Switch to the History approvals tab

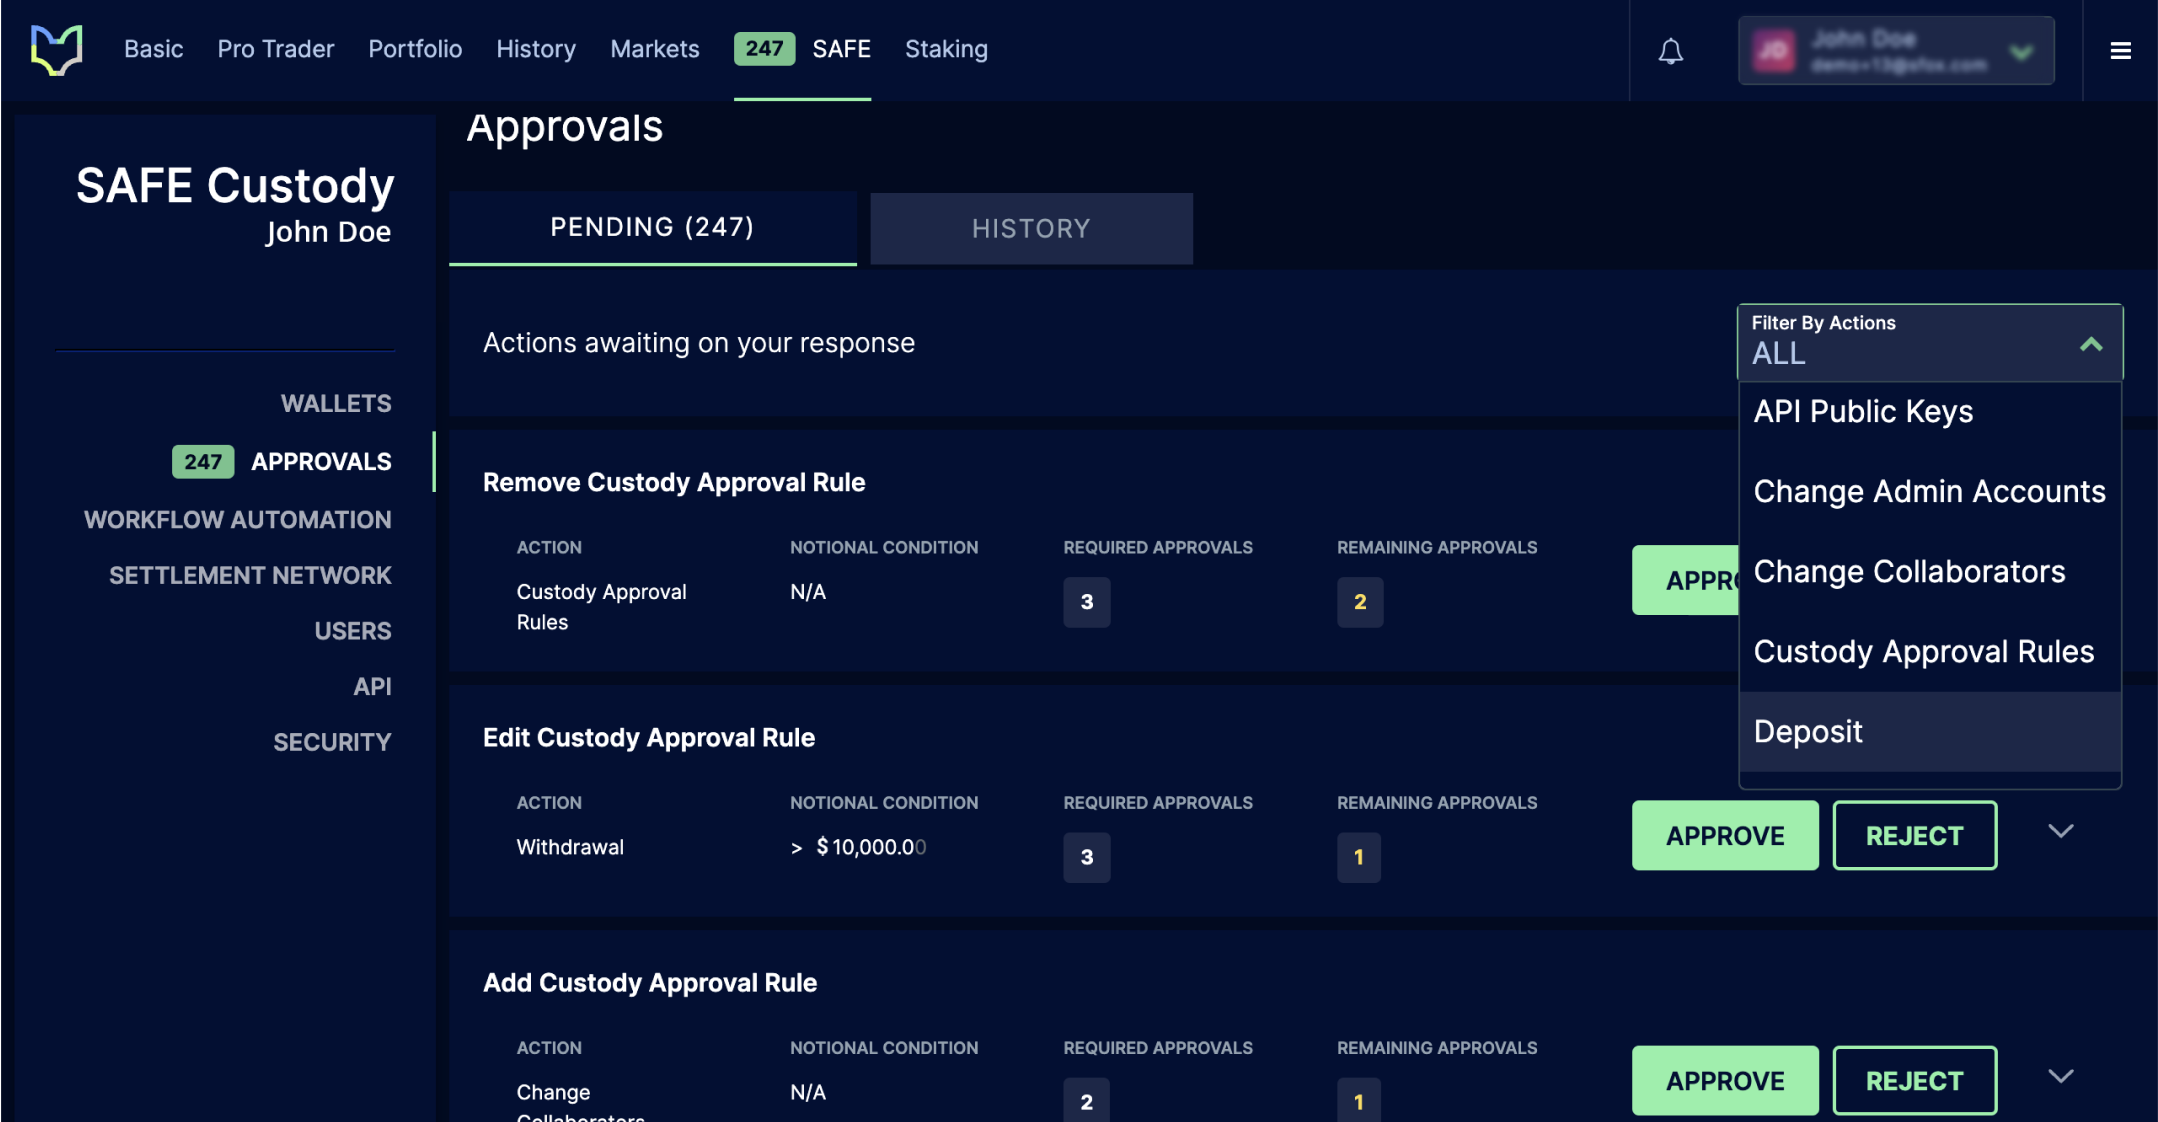[1031, 228]
